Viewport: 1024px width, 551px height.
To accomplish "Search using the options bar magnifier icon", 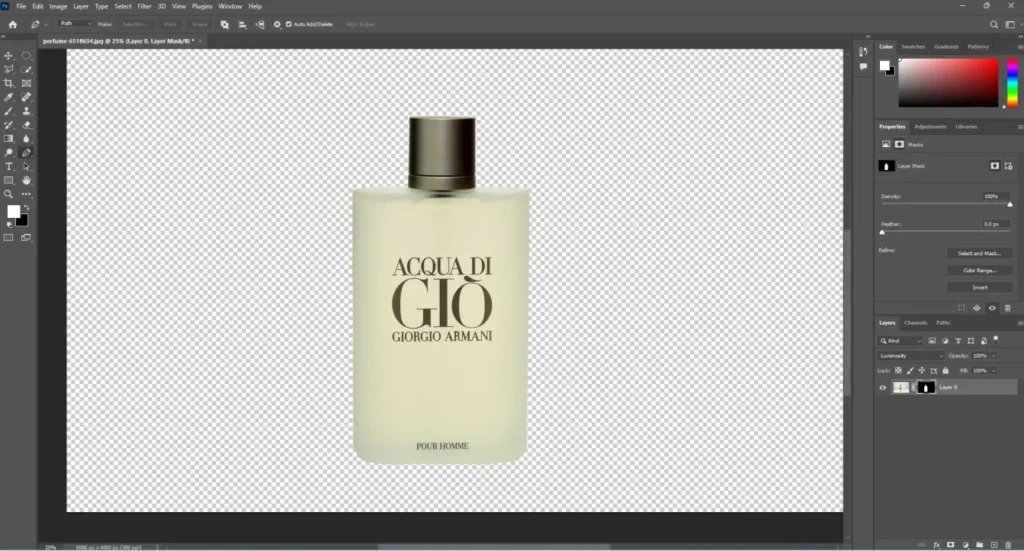I will 994,24.
